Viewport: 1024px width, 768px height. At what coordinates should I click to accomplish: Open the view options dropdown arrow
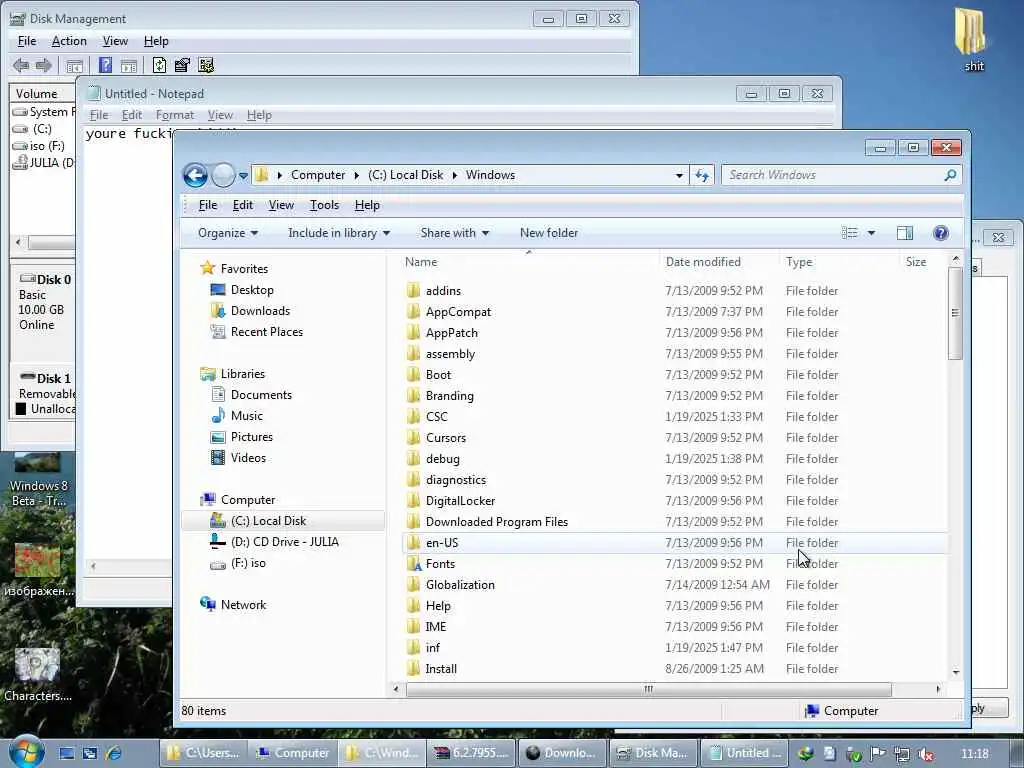coord(871,233)
